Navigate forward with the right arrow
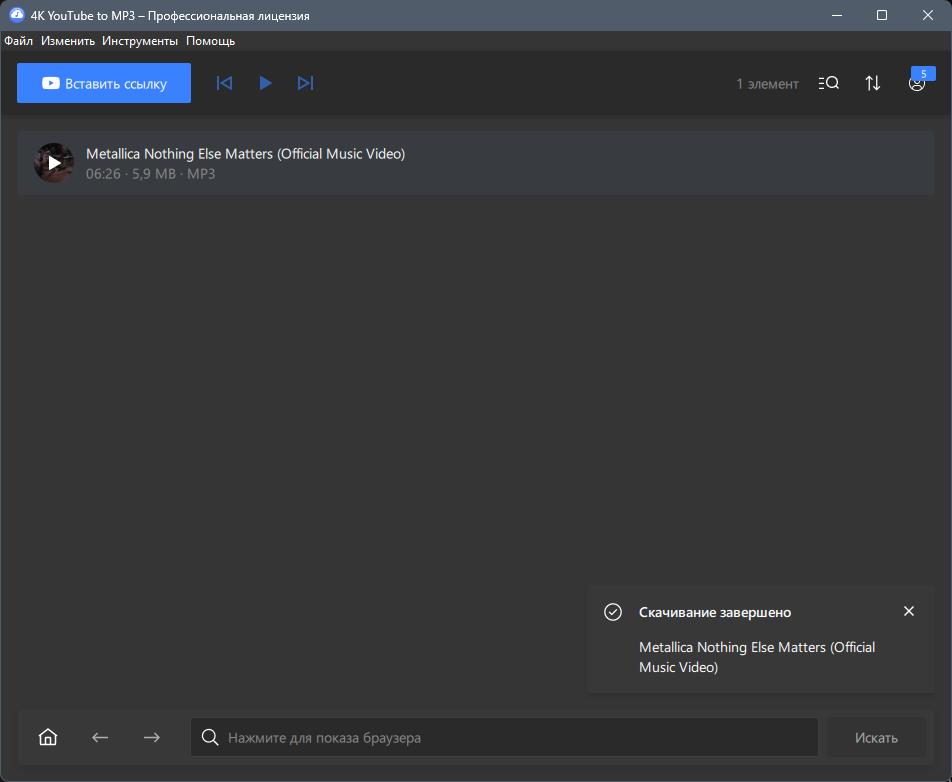952x782 pixels. coord(152,737)
